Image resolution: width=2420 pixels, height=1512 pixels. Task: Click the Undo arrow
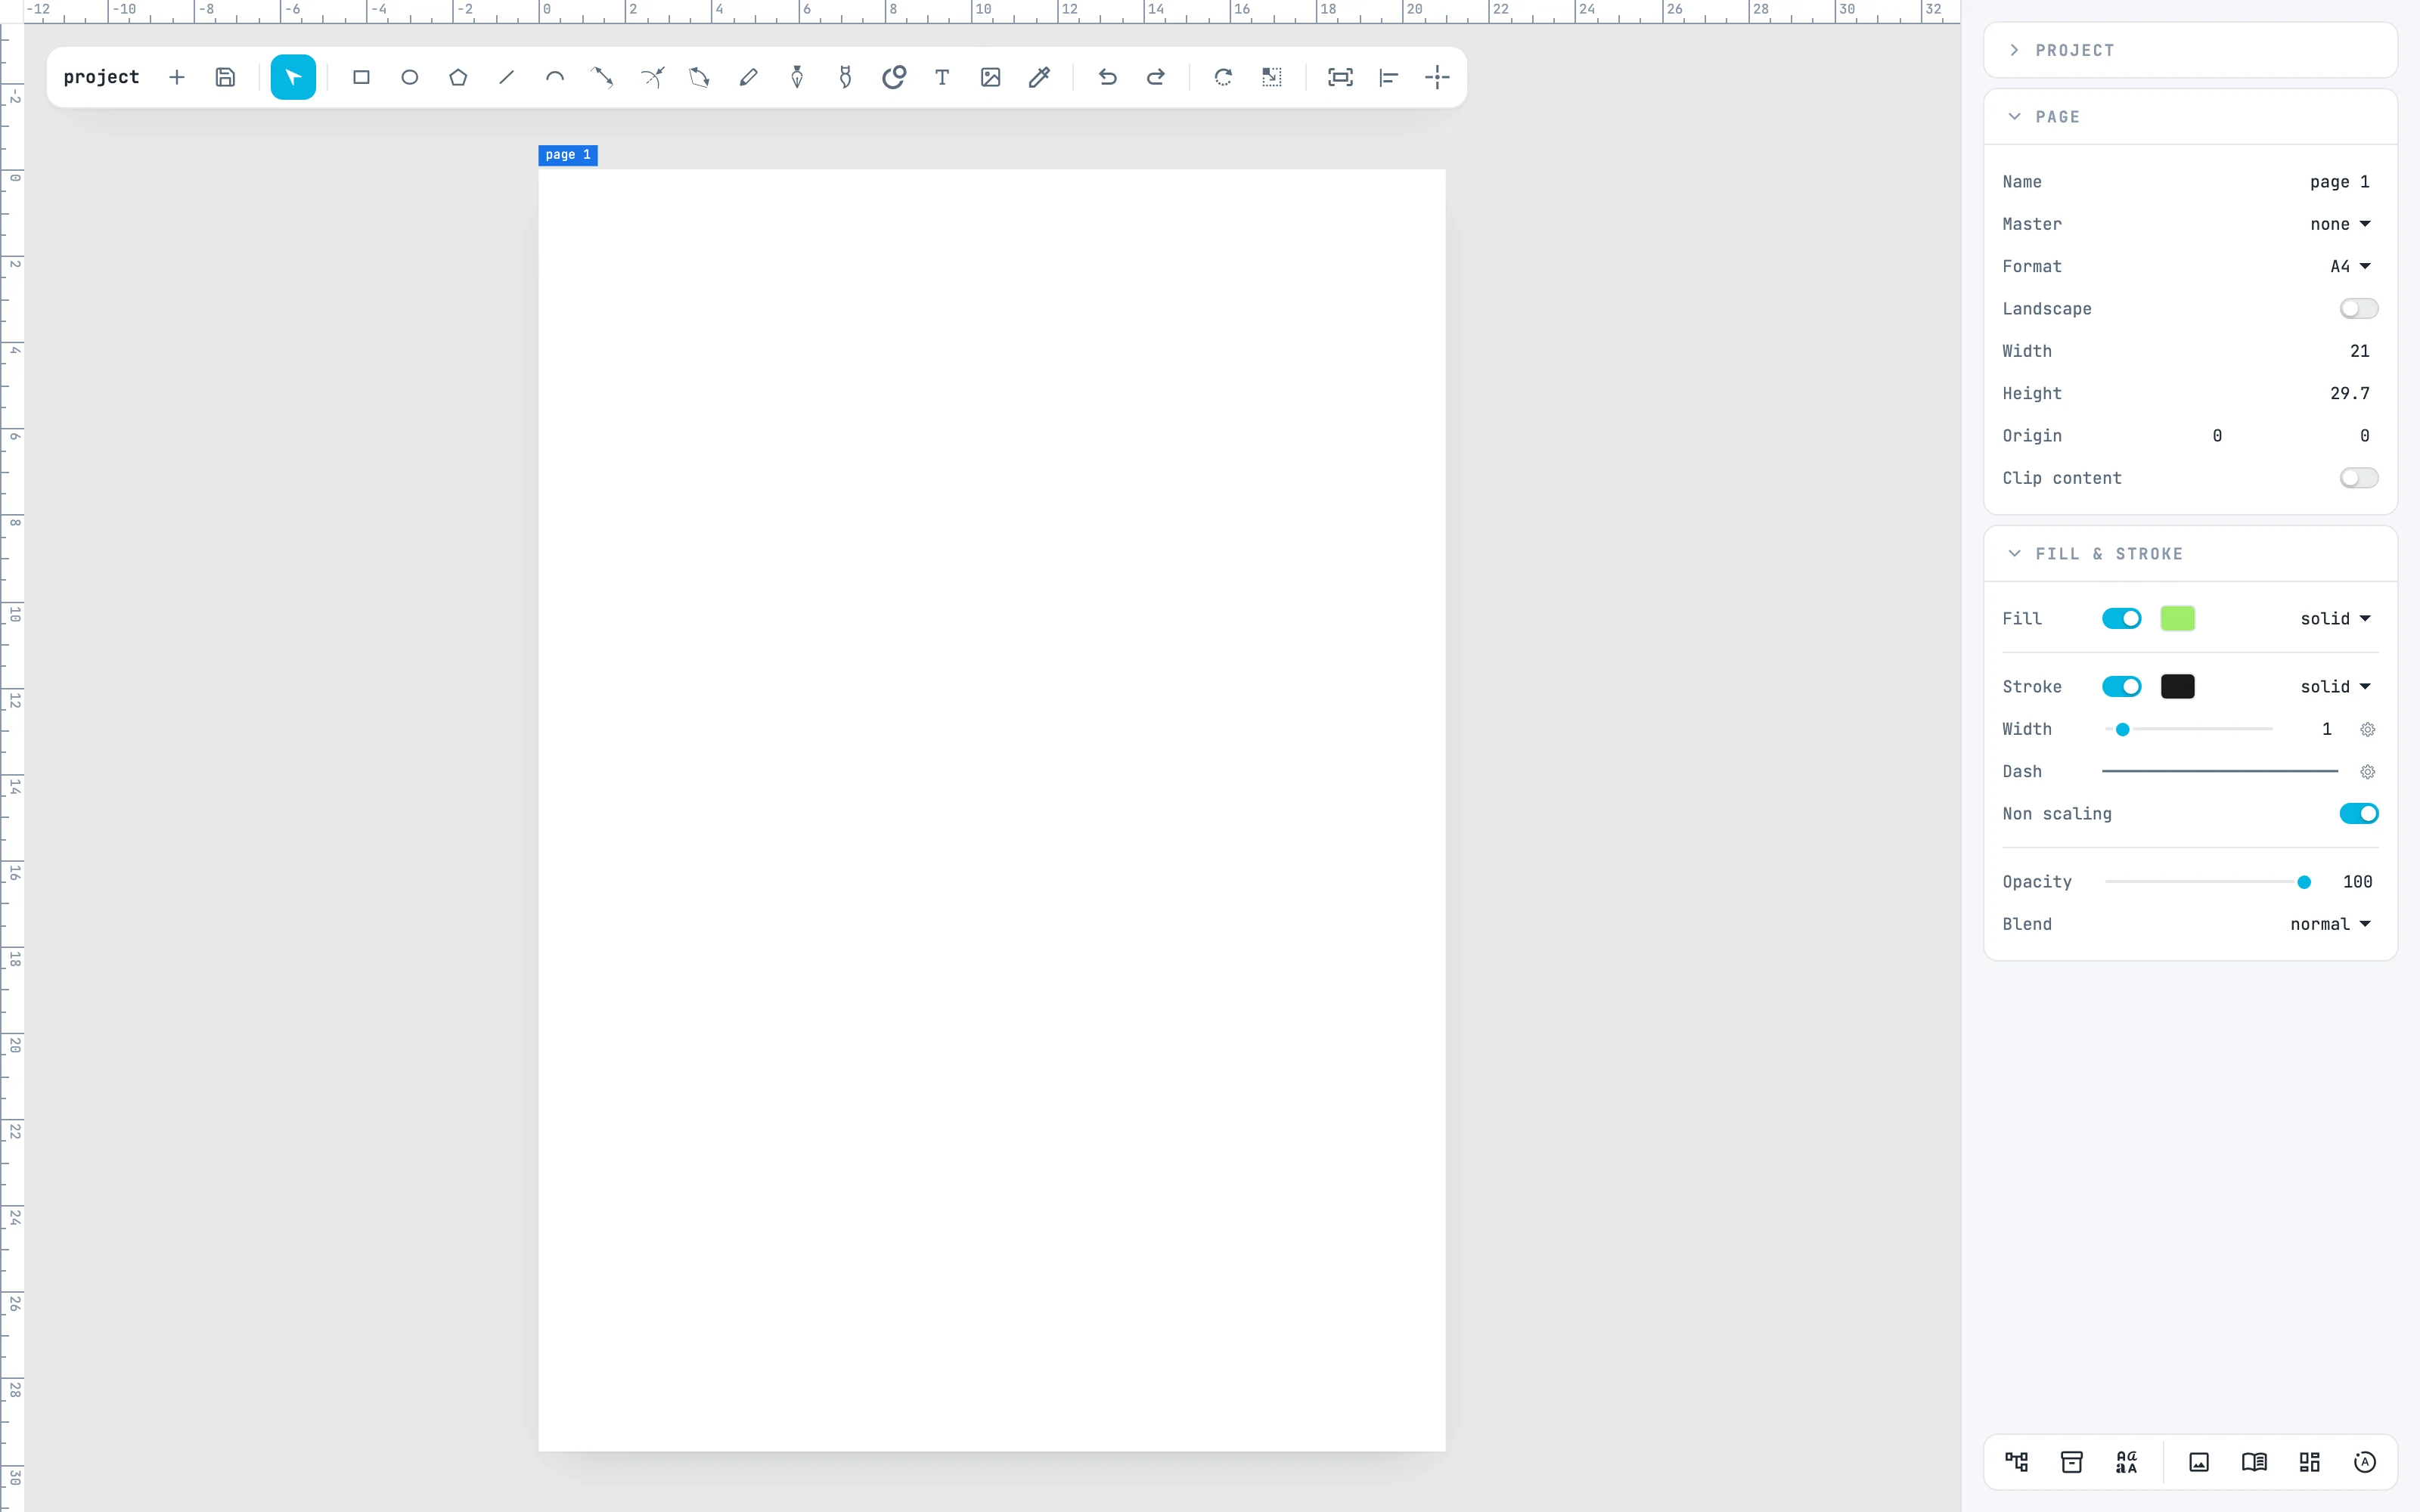pos(1107,77)
